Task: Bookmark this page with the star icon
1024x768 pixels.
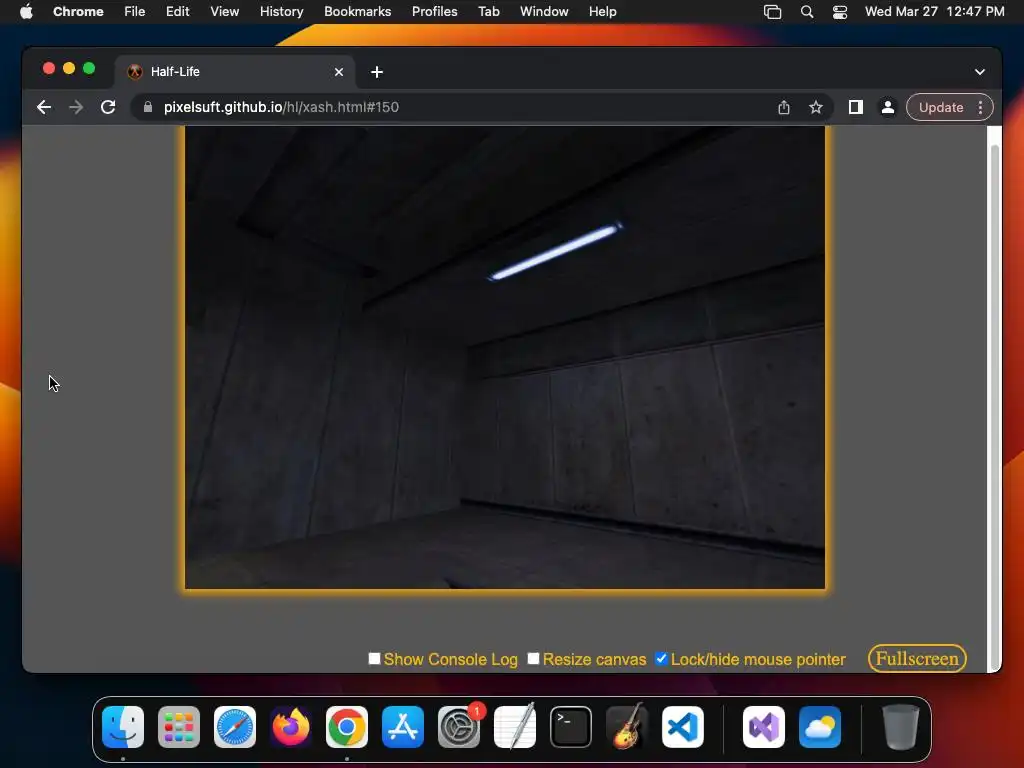Action: pyautogui.click(x=816, y=107)
